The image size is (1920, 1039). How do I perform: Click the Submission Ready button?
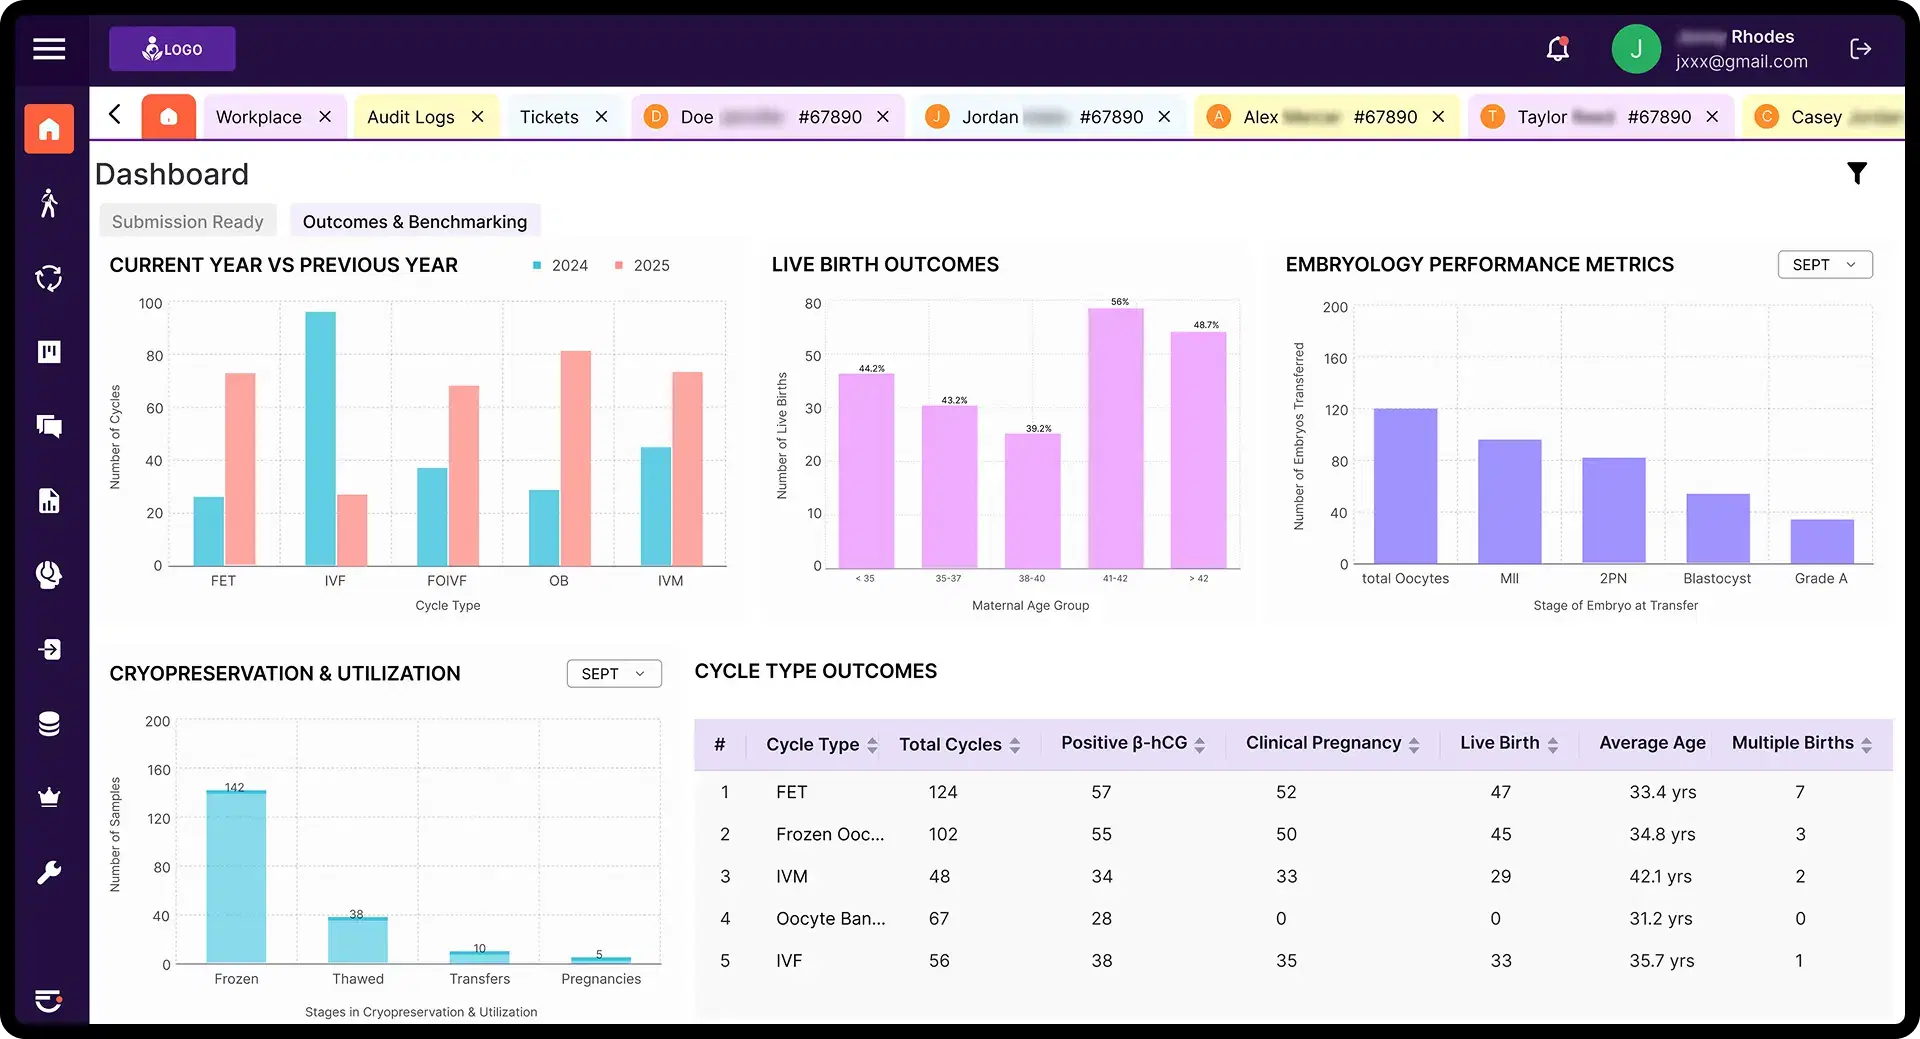coord(187,221)
